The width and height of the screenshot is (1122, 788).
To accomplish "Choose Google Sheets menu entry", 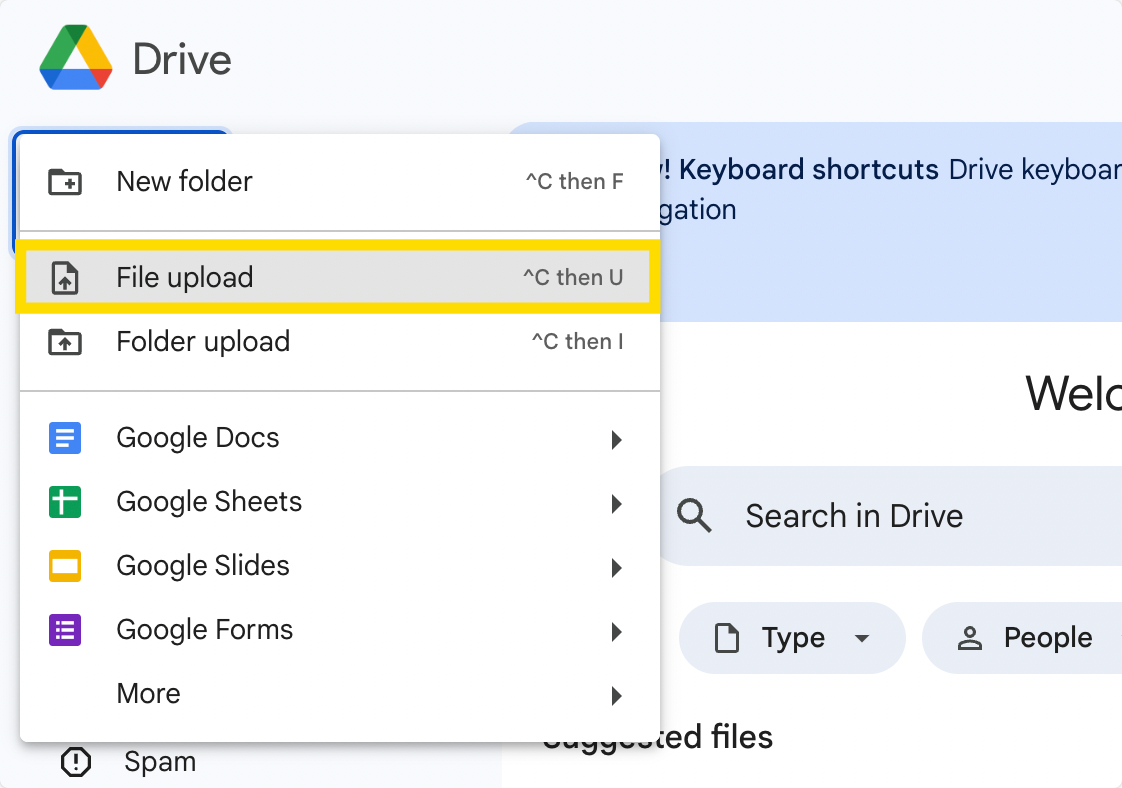I will coord(339,502).
